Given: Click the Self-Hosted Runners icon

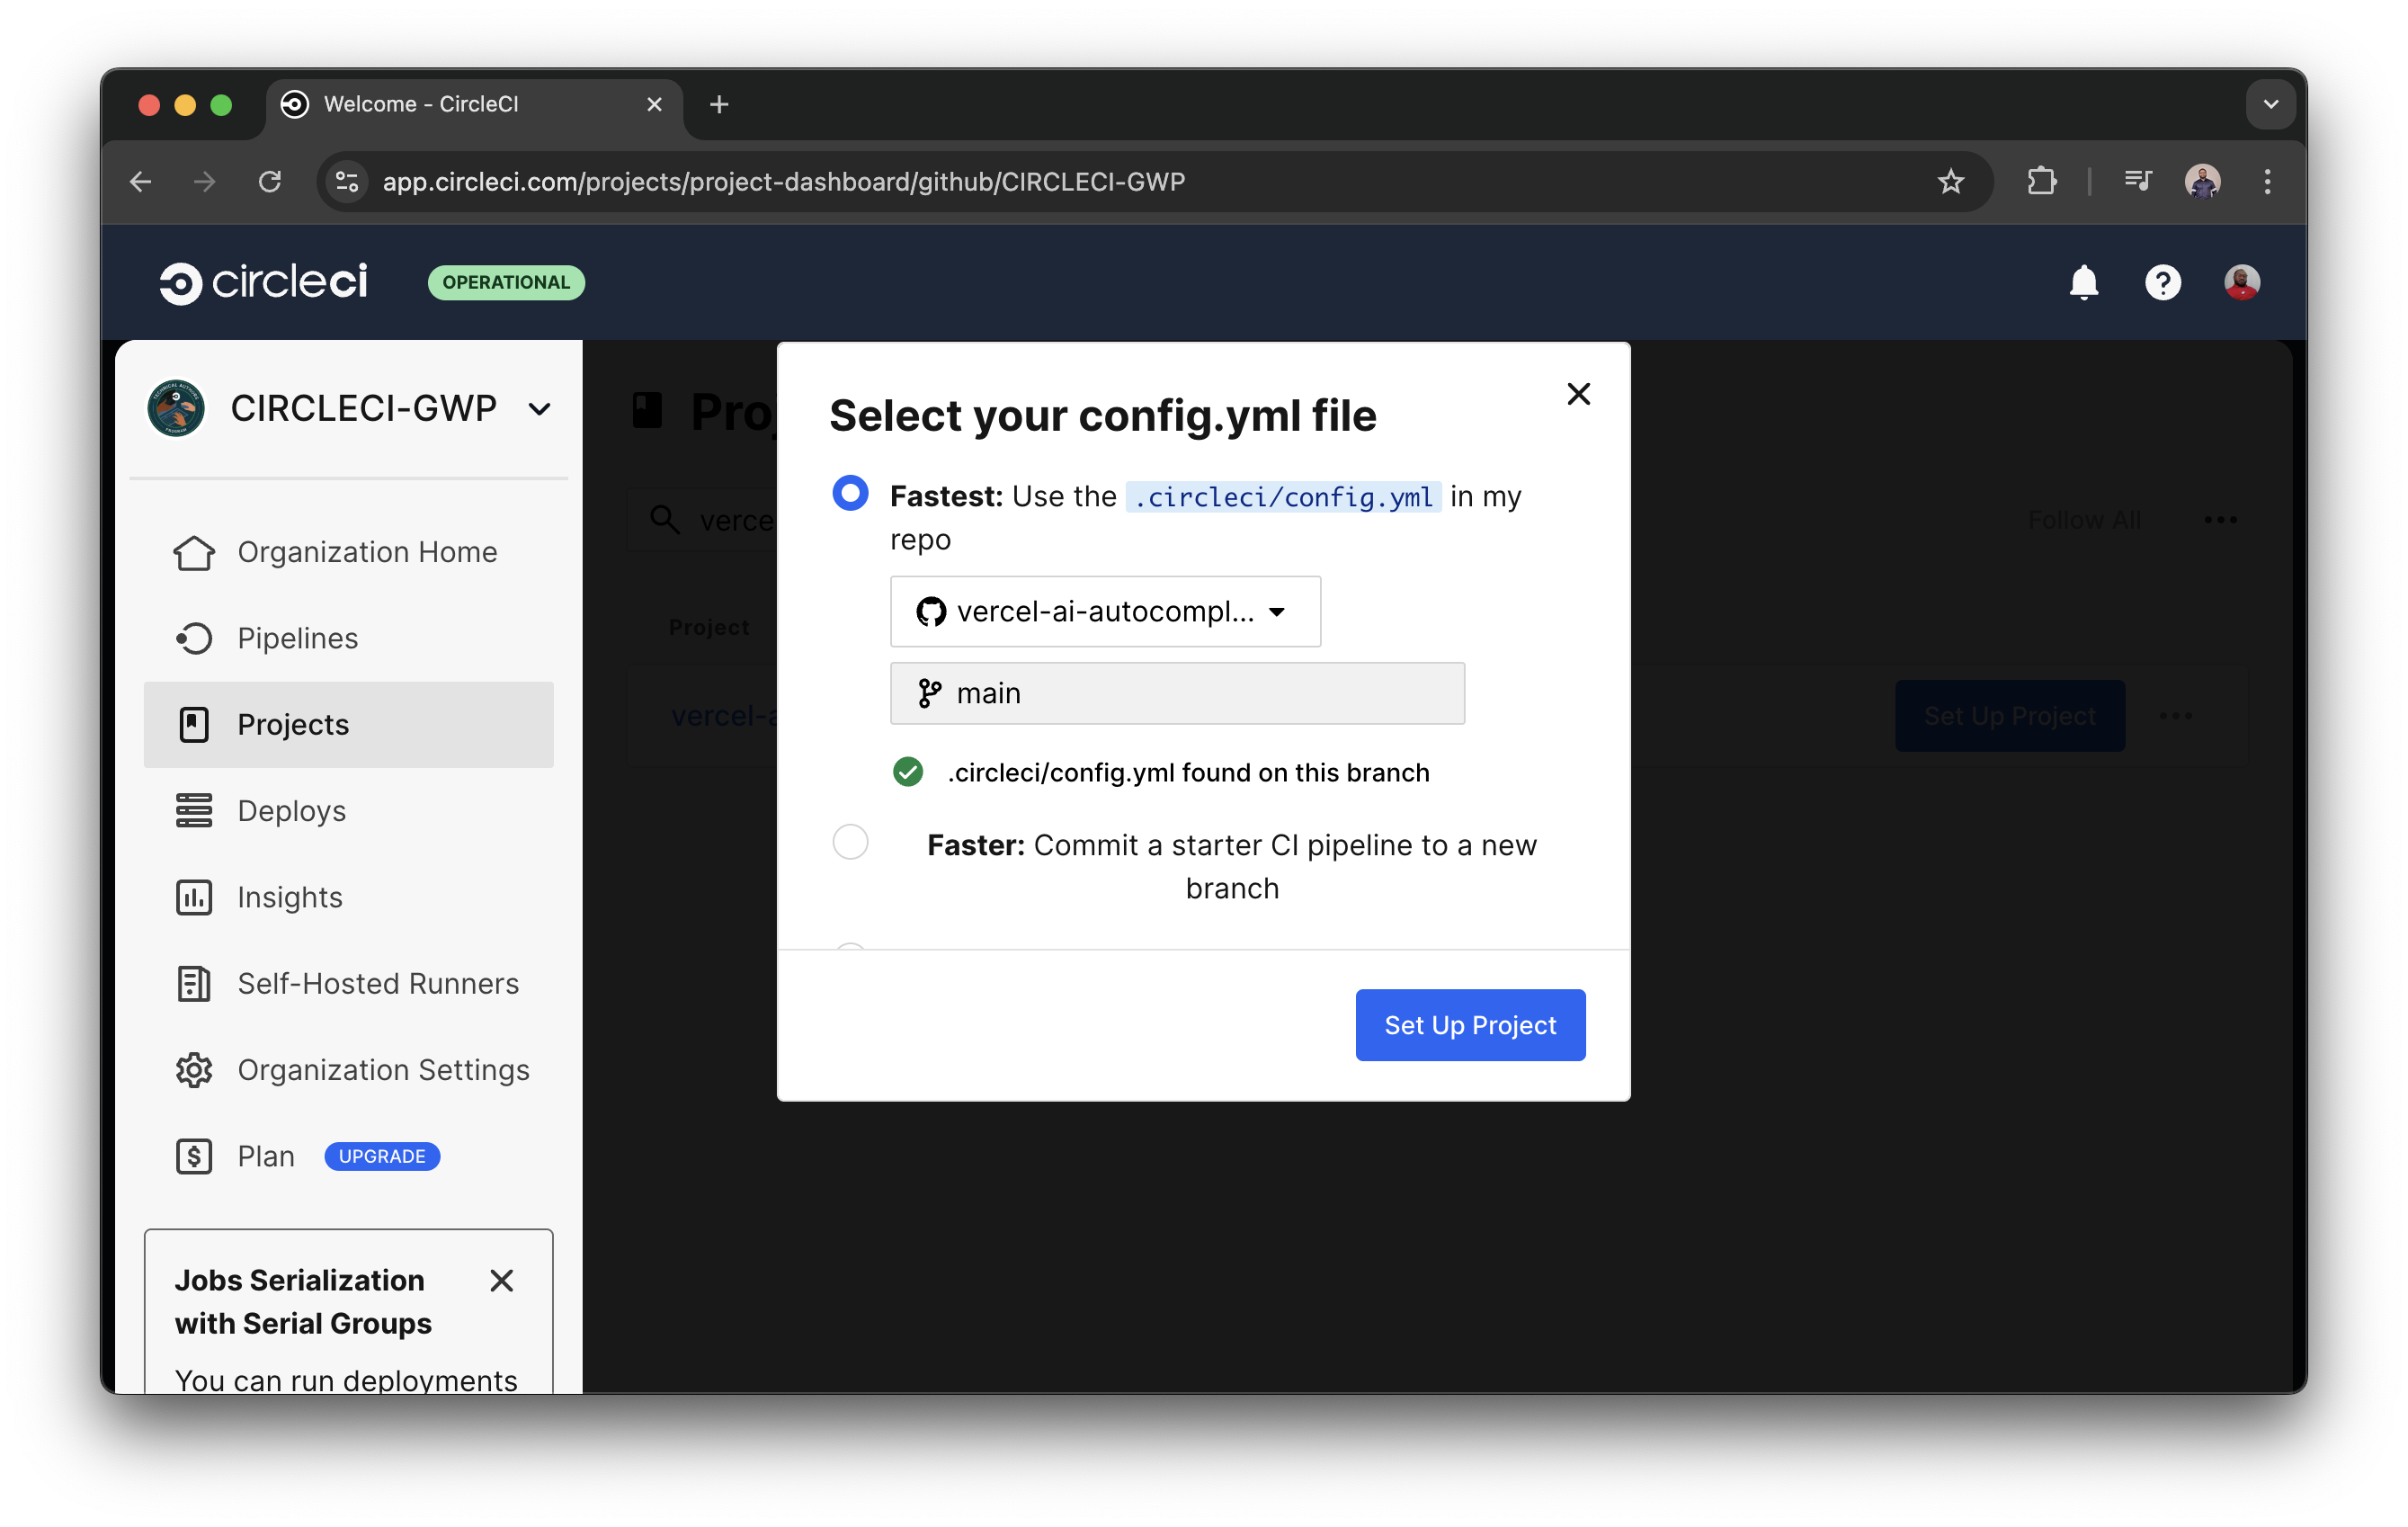Looking at the screenshot, I should pyautogui.click(x=195, y=983).
